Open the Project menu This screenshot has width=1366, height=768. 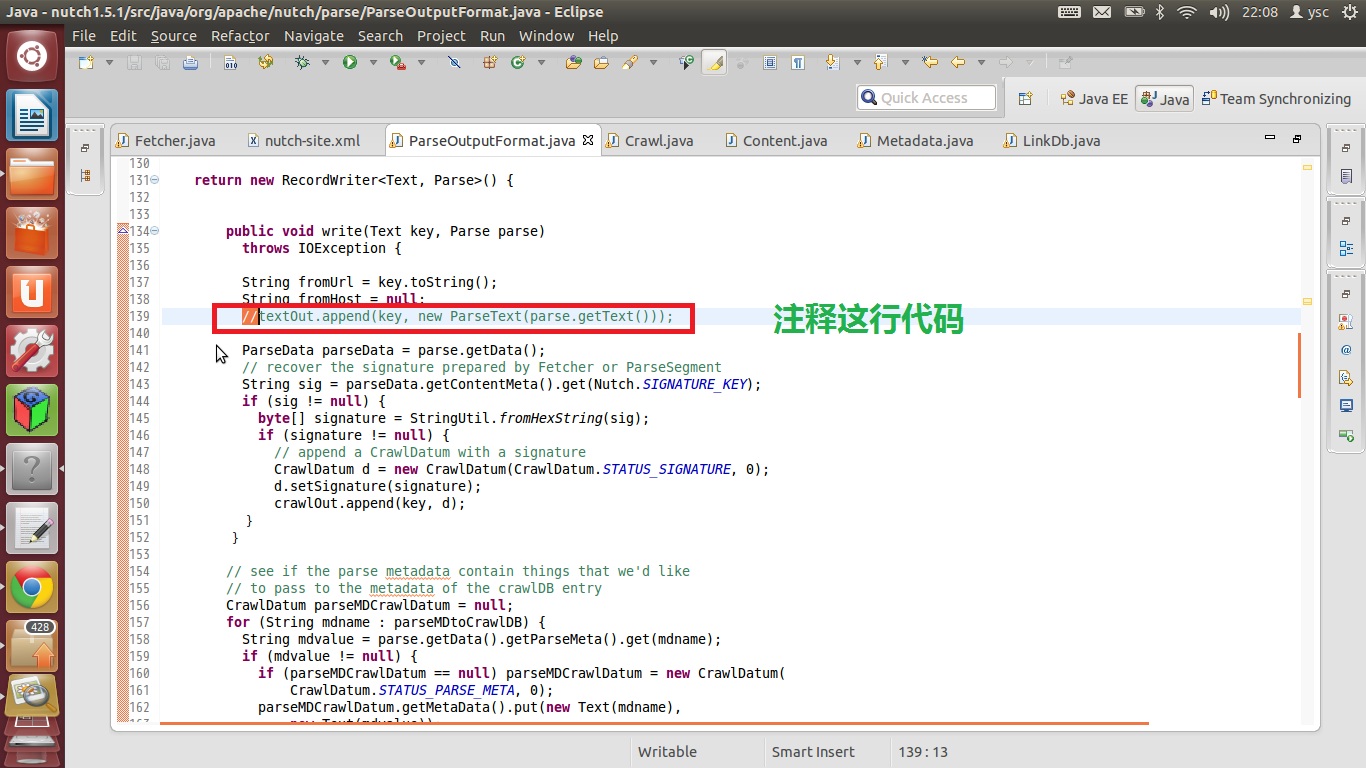point(441,35)
